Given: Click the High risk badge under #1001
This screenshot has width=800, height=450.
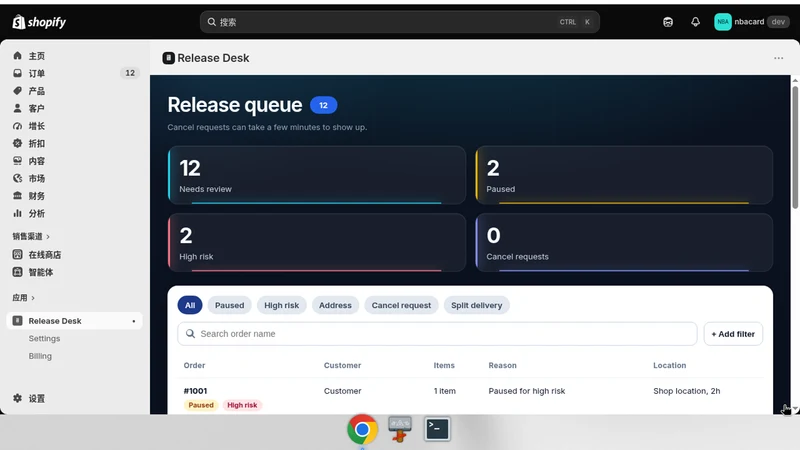Looking at the screenshot, I should (242, 405).
